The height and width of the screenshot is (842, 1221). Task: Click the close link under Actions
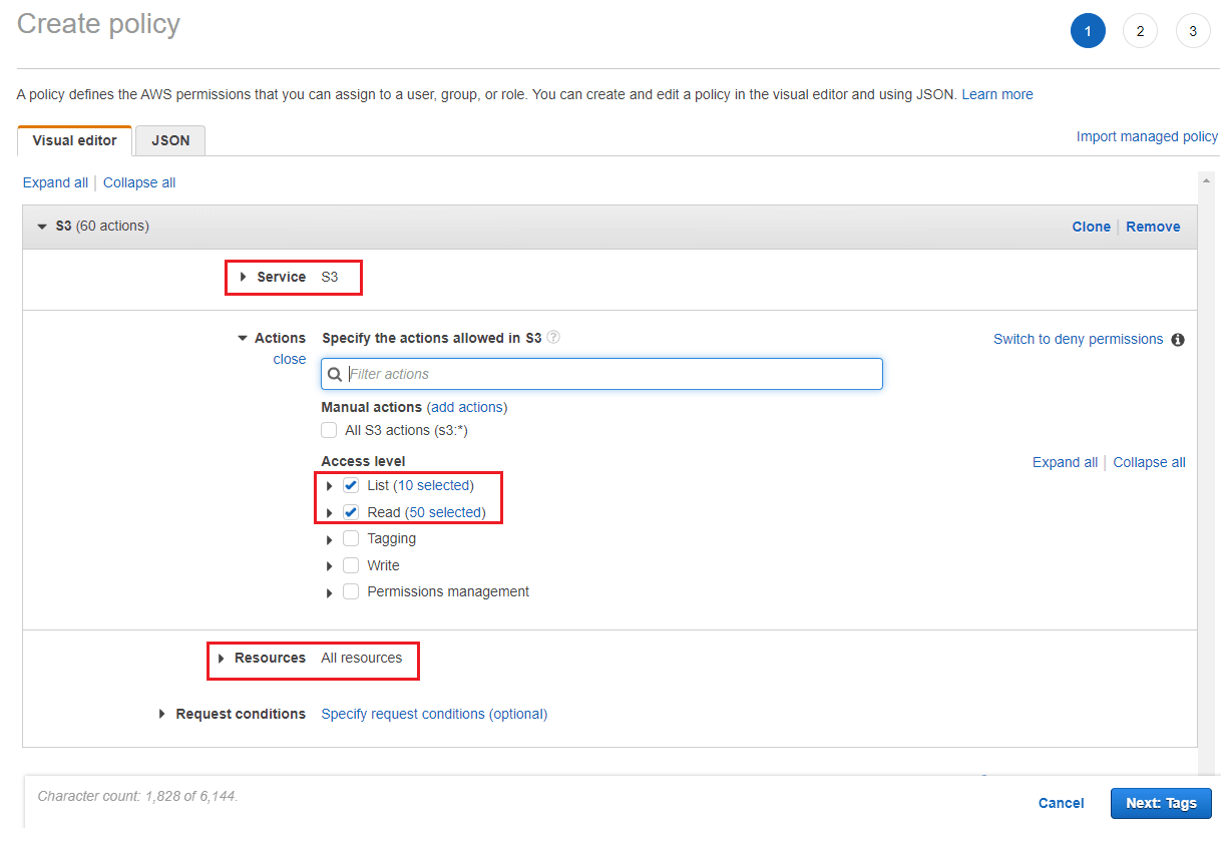(x=290, y=359)
